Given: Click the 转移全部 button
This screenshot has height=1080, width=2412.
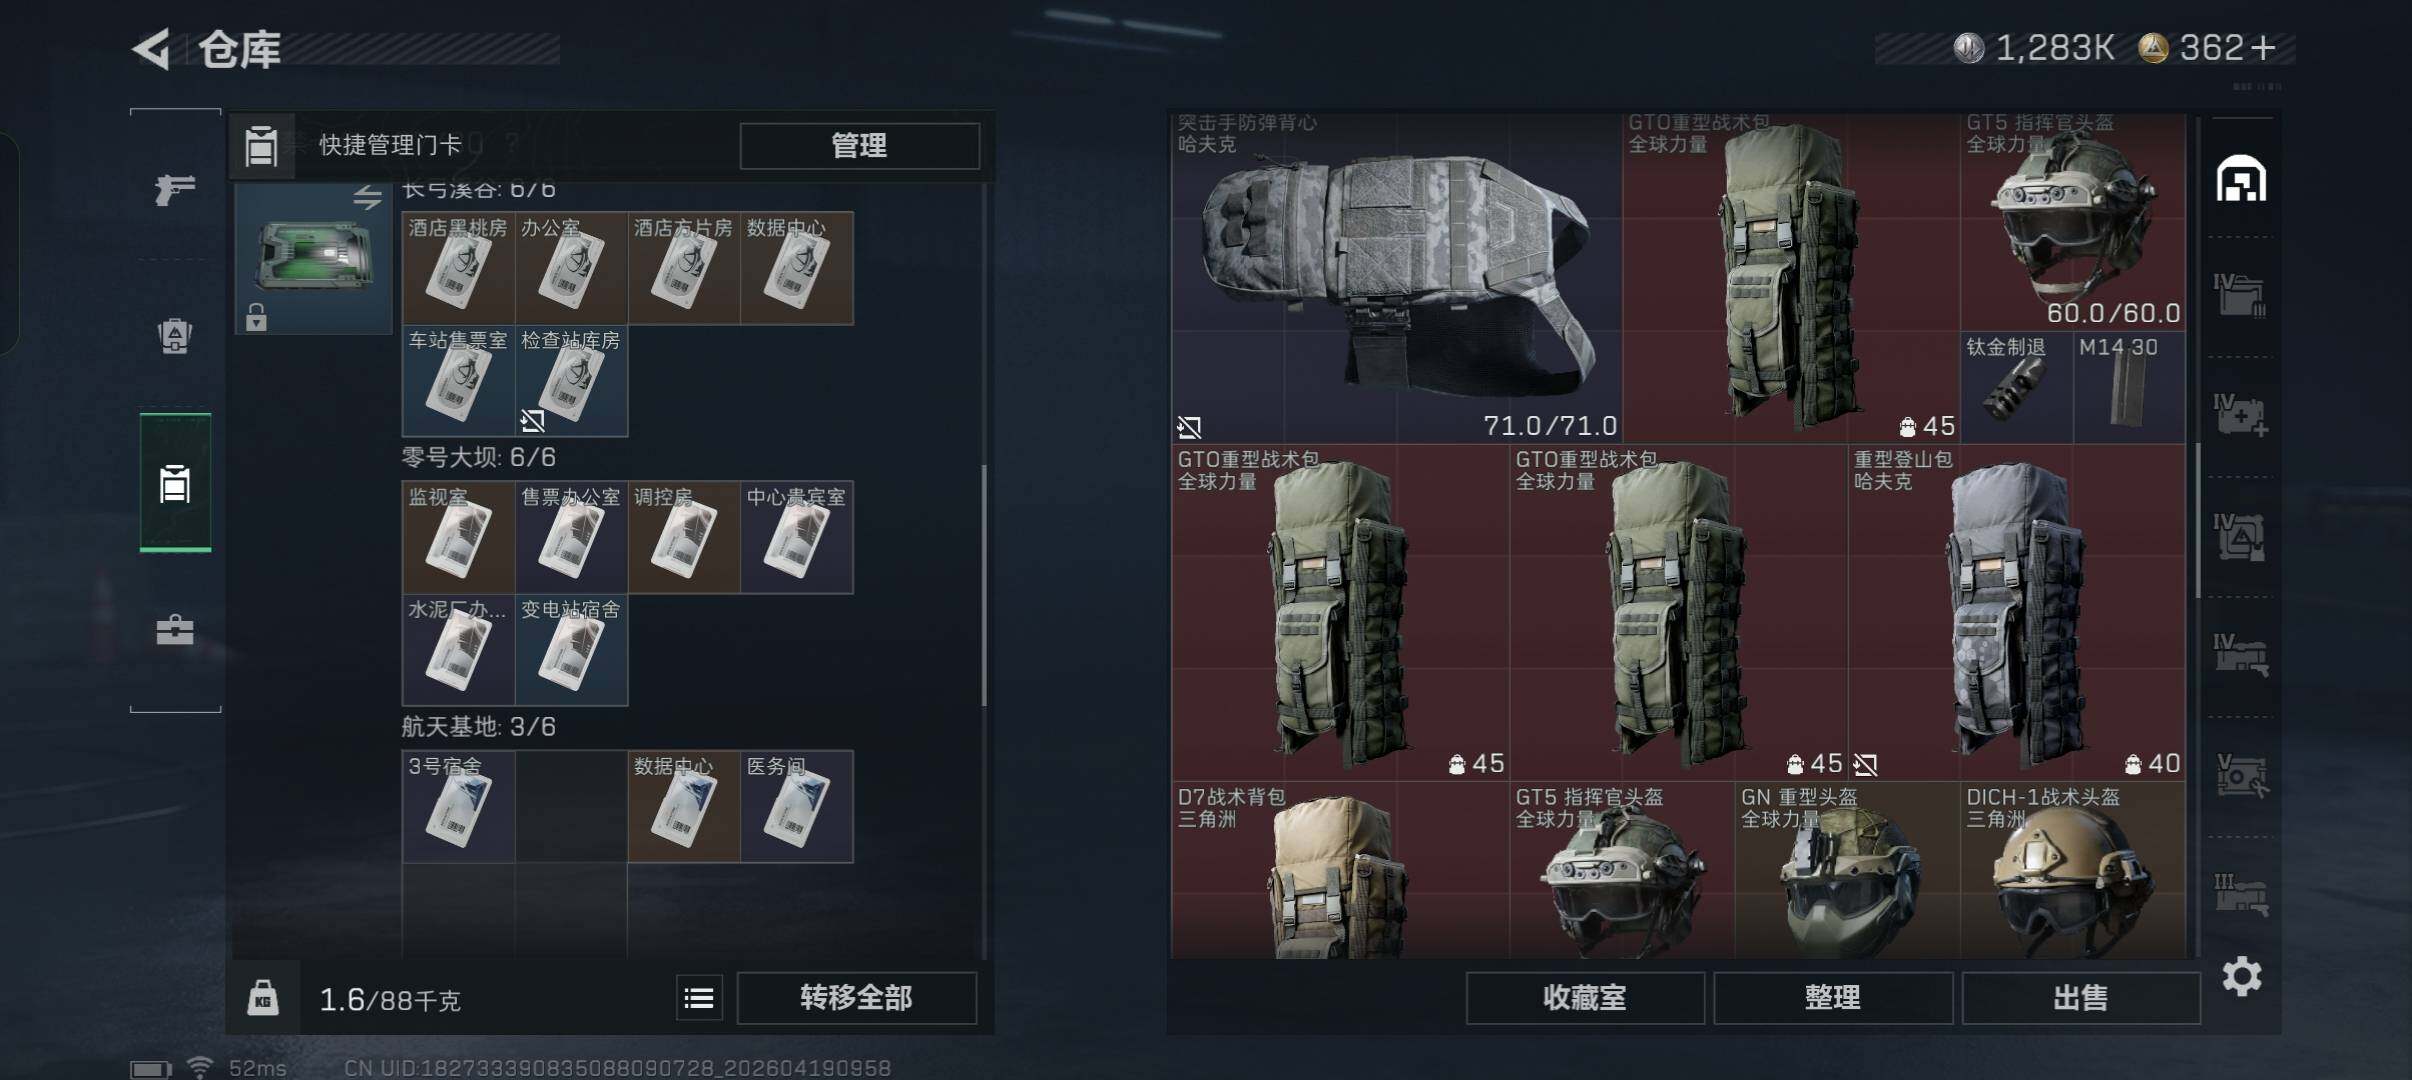Looking at the screenshot, I should 856,998.
